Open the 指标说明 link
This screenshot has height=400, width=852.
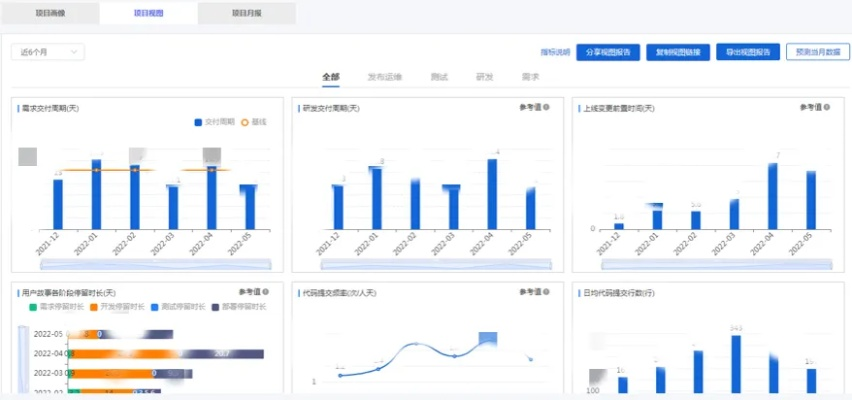[x=554, y=52]
